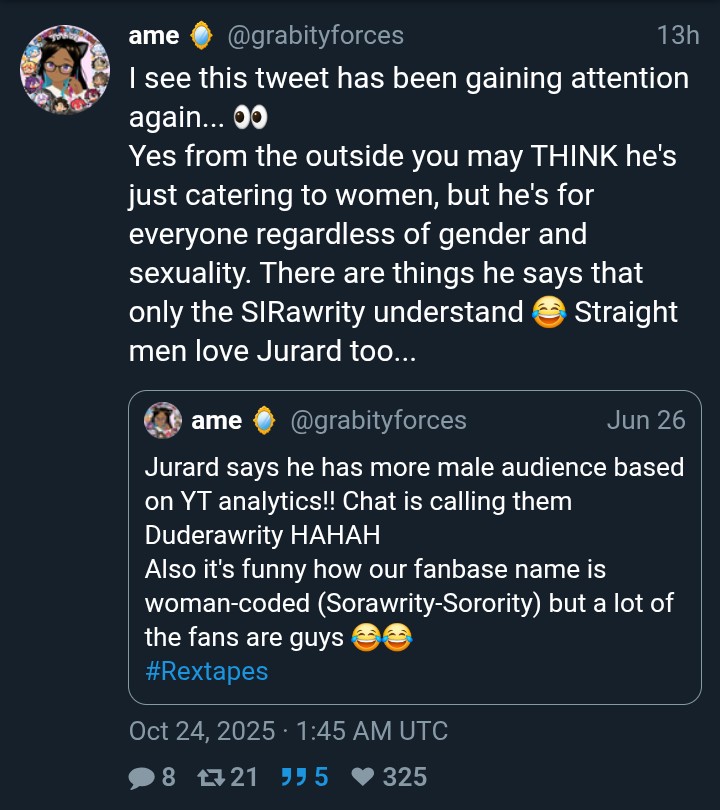Open small avatar in quoted tweet
720x810 pixels.
163,420
